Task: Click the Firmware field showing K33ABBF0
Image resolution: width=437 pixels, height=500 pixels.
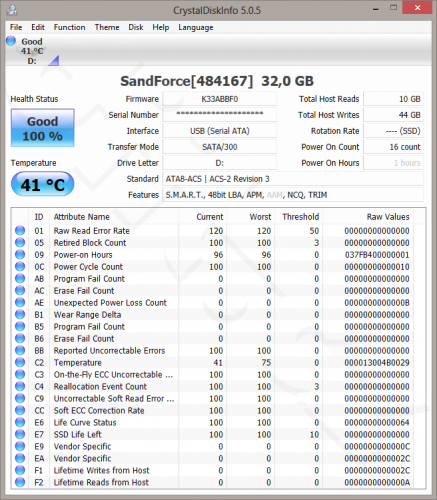Action: click(x=220, y=99)
